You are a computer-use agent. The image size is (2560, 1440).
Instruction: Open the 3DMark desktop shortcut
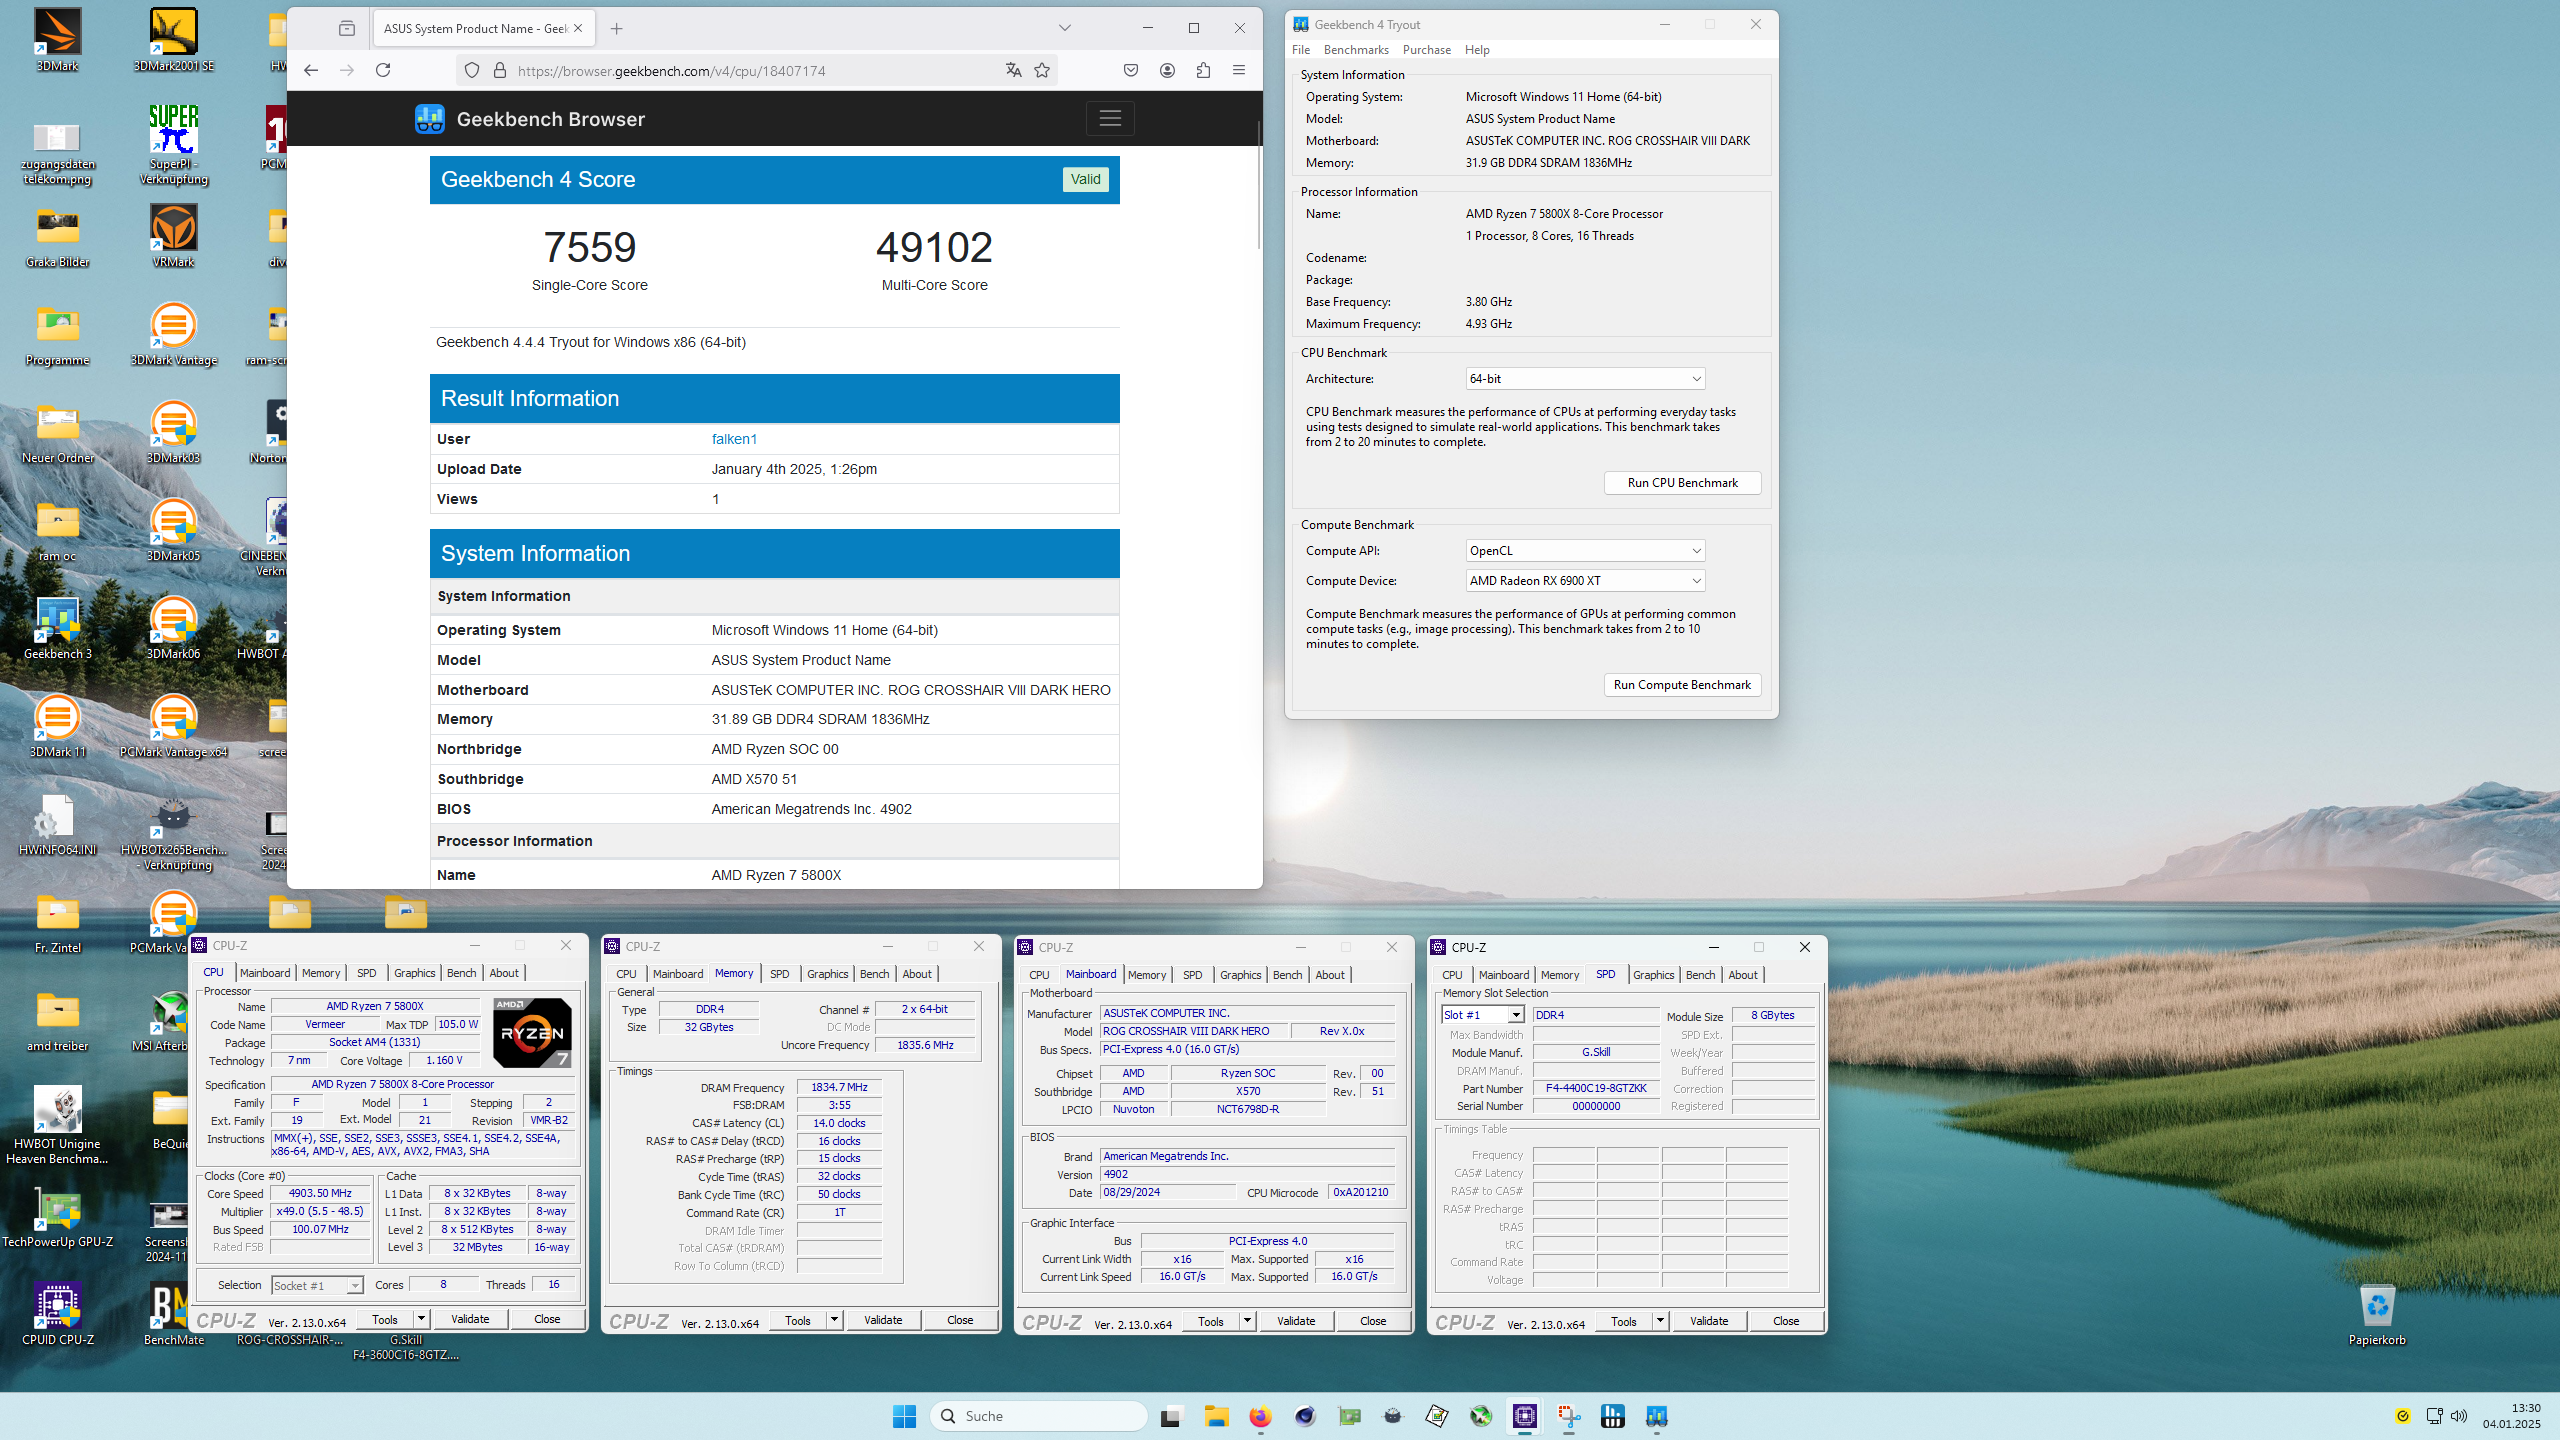tap(57, 40)
